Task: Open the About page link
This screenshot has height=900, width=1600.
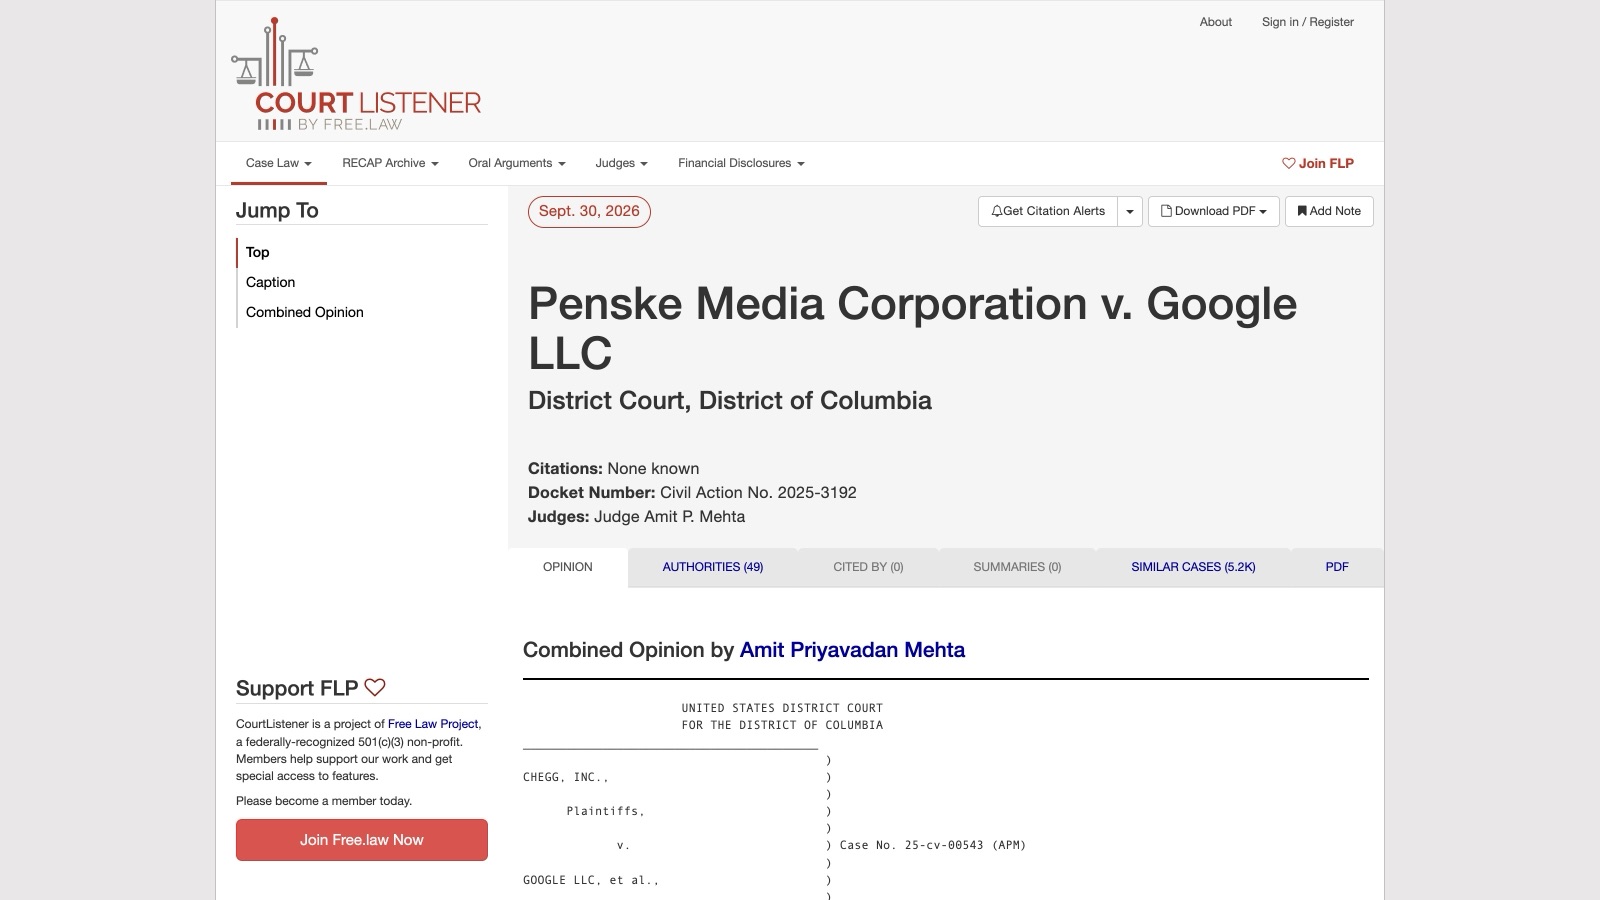Action: (x=1216, y=22)
